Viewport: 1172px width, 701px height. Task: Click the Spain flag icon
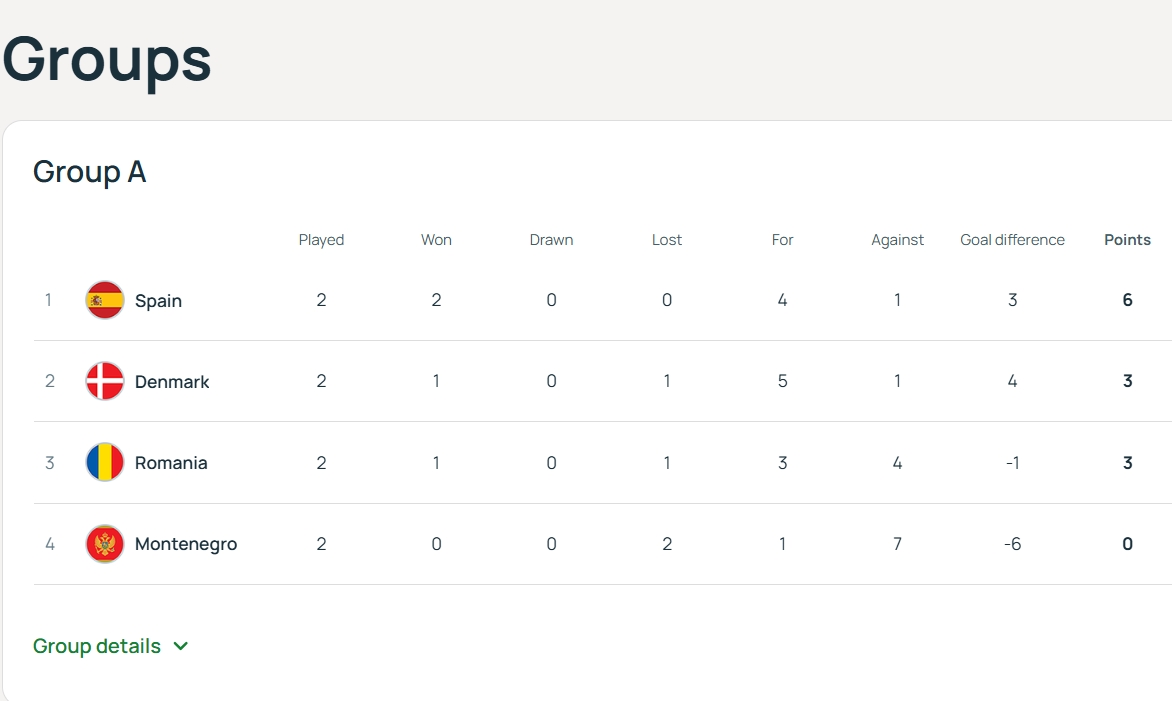(105, 300)
